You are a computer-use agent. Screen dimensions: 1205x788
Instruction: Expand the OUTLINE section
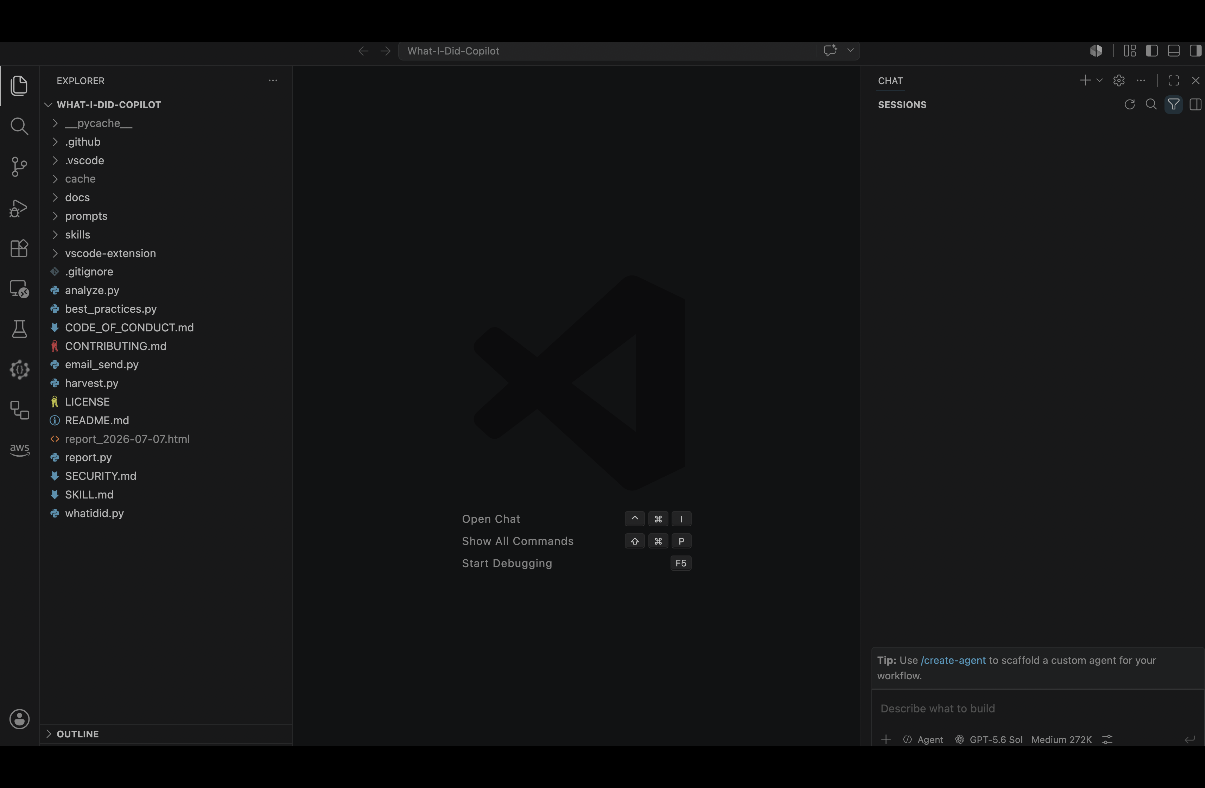[x=166, y=734]
